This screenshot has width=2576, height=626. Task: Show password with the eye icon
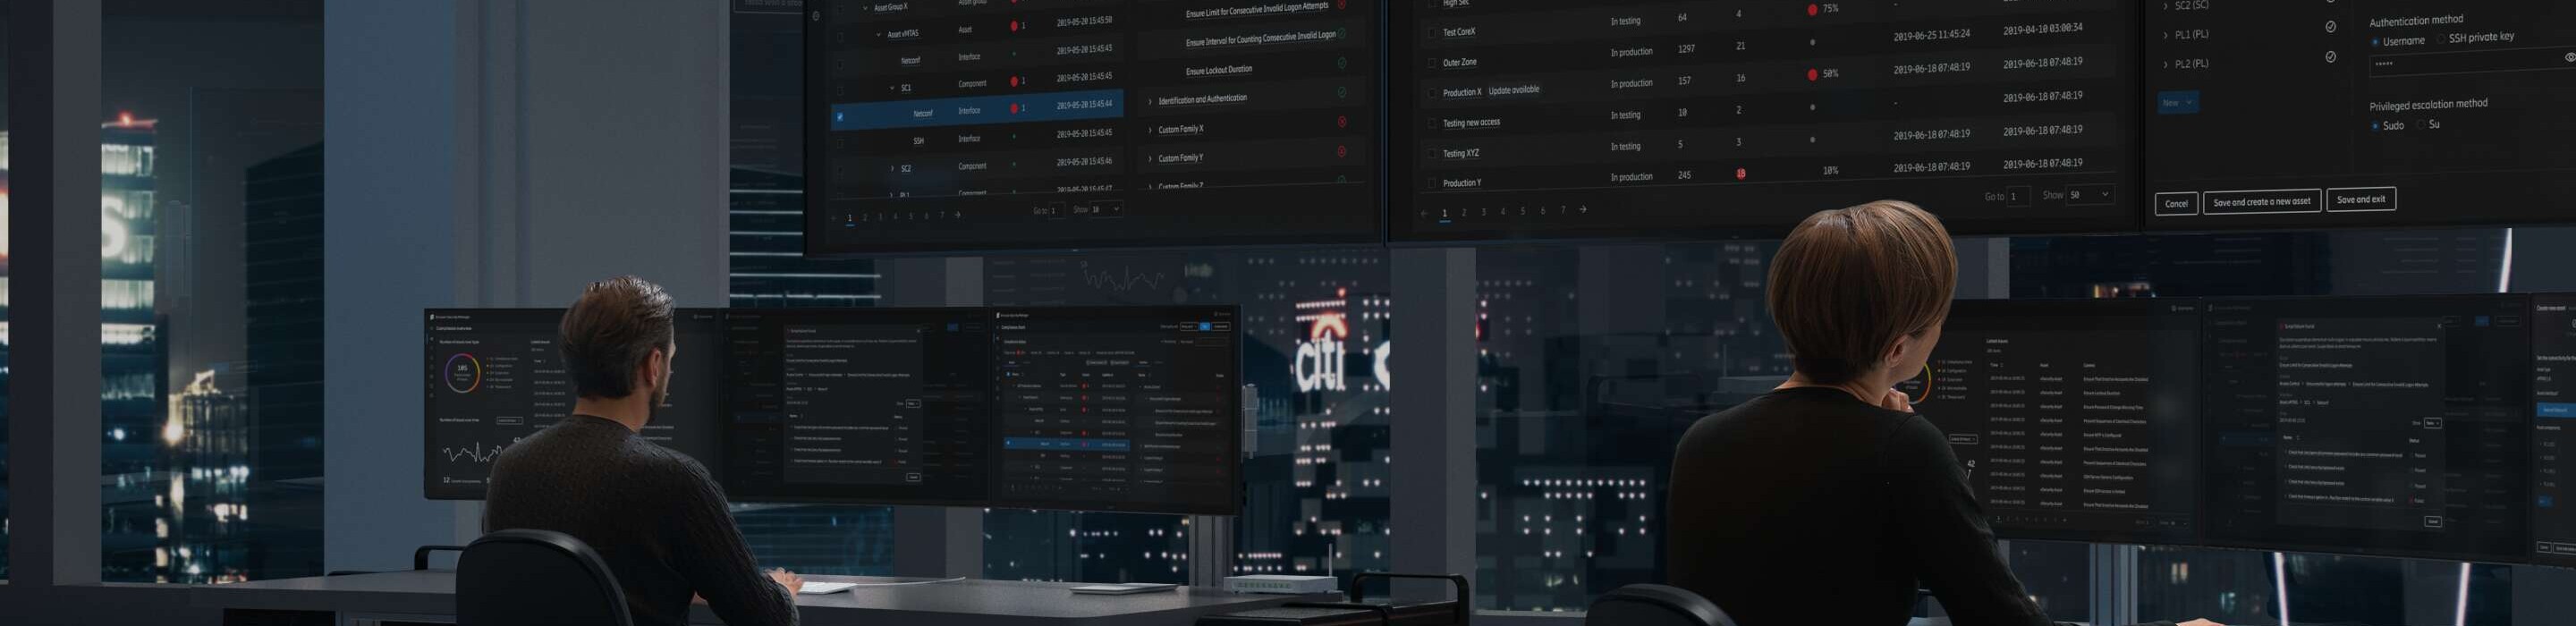[x=2569, y=58]
